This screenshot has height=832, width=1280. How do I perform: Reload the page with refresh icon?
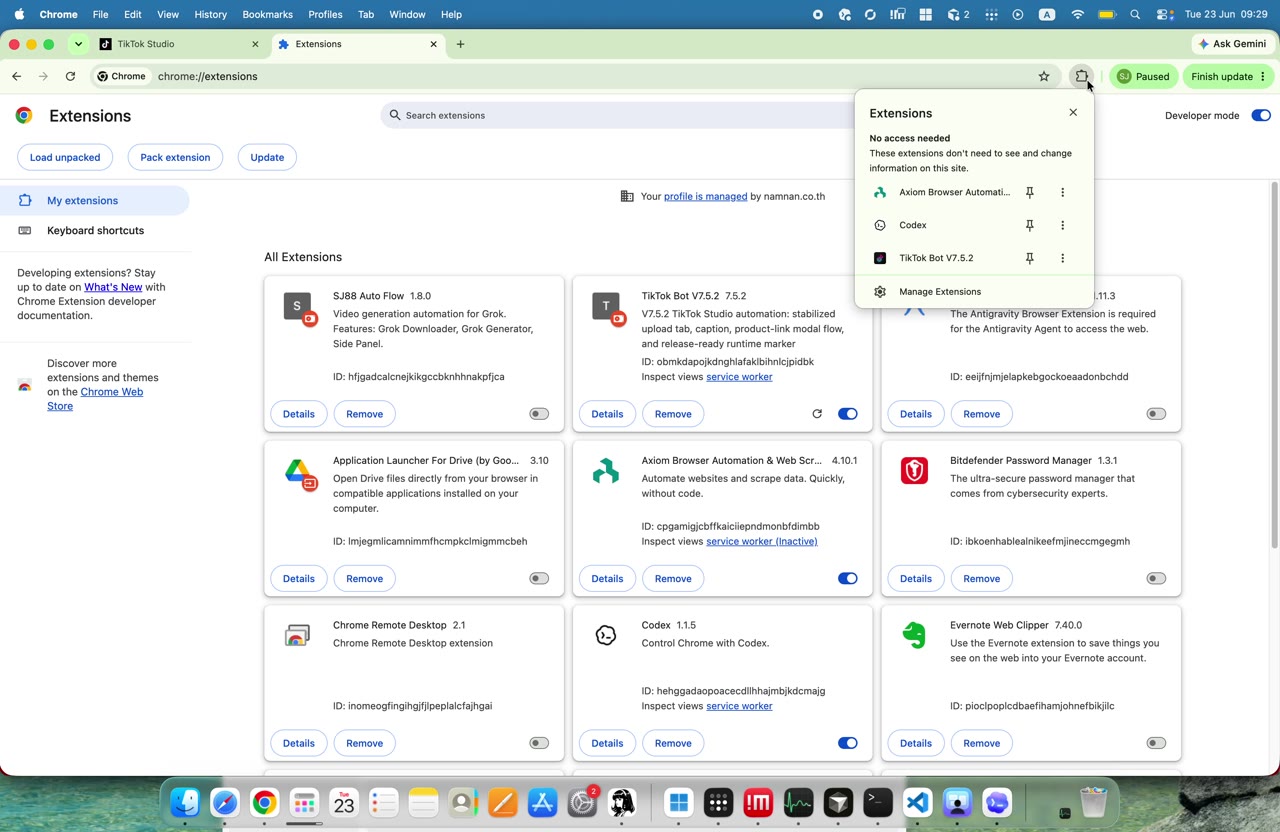70,76
